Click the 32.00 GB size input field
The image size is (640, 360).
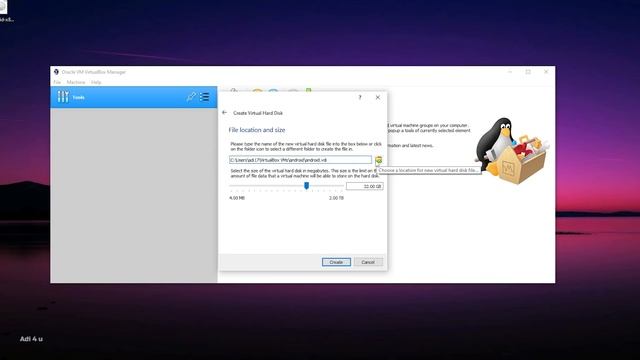tap(364, 186)
